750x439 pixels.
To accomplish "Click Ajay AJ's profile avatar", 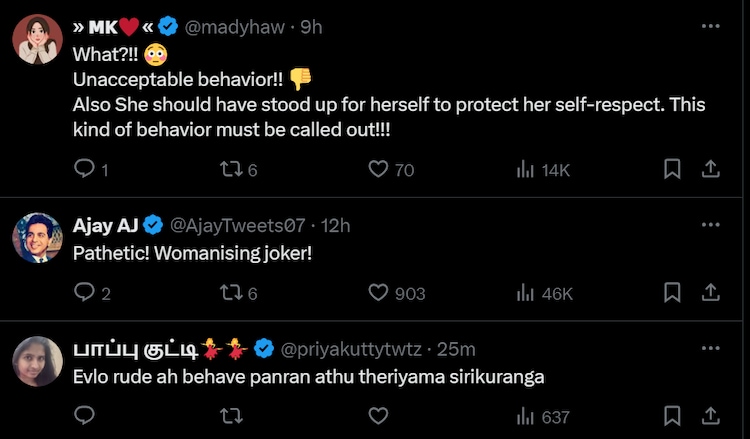I will (38, 238).
